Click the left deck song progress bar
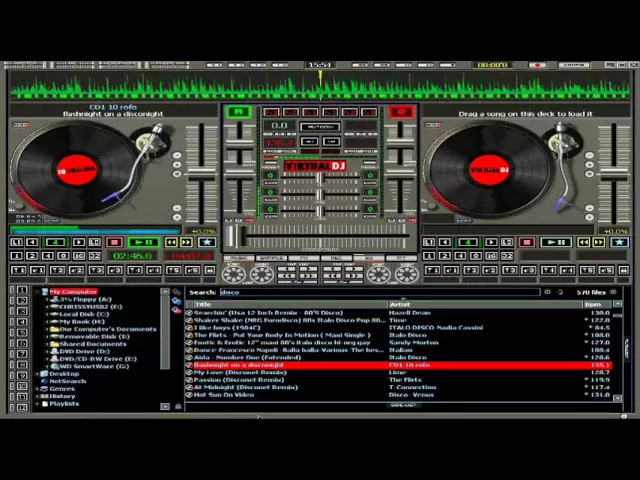Image resolution: width=640 pixels, height=480 pixels. [95, 230]
